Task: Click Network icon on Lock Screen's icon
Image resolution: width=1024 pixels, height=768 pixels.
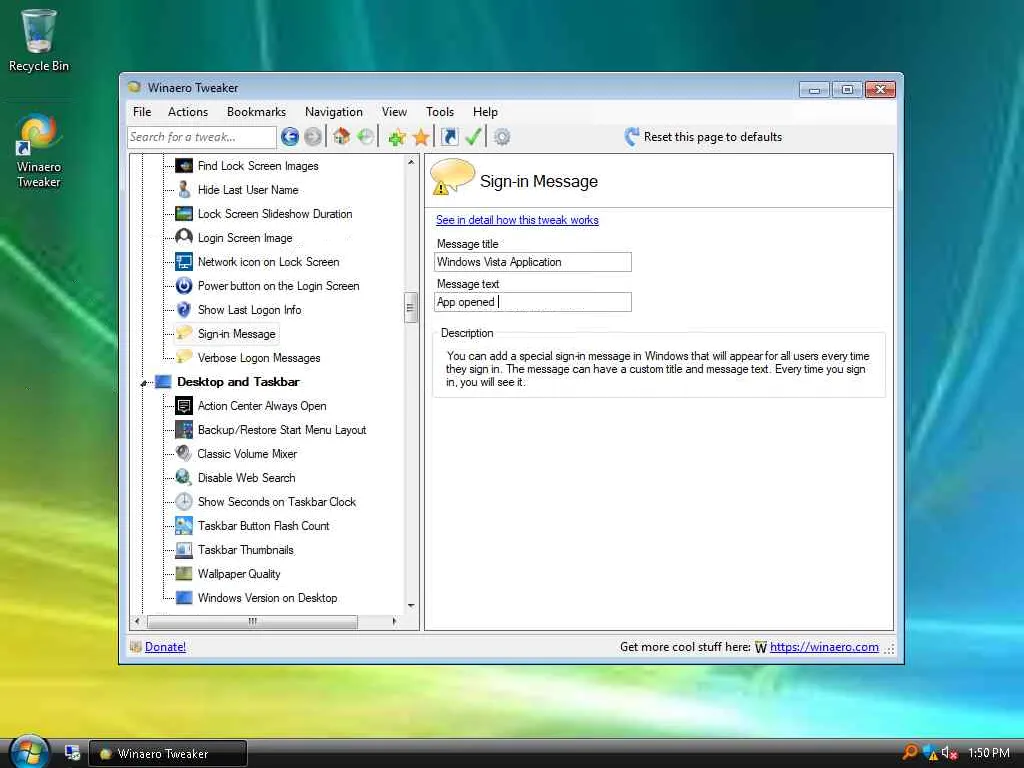Action: [184, 262]
